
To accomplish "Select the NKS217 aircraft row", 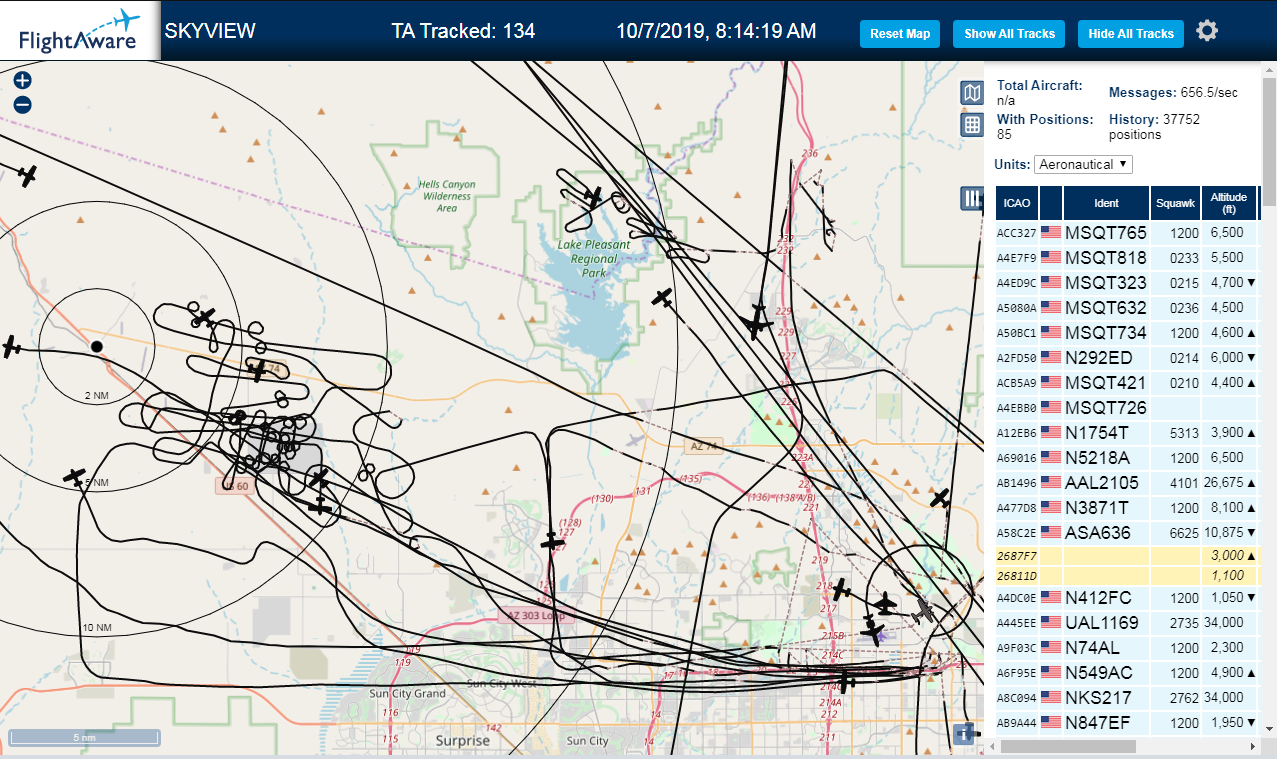I will coord(1126,698).
